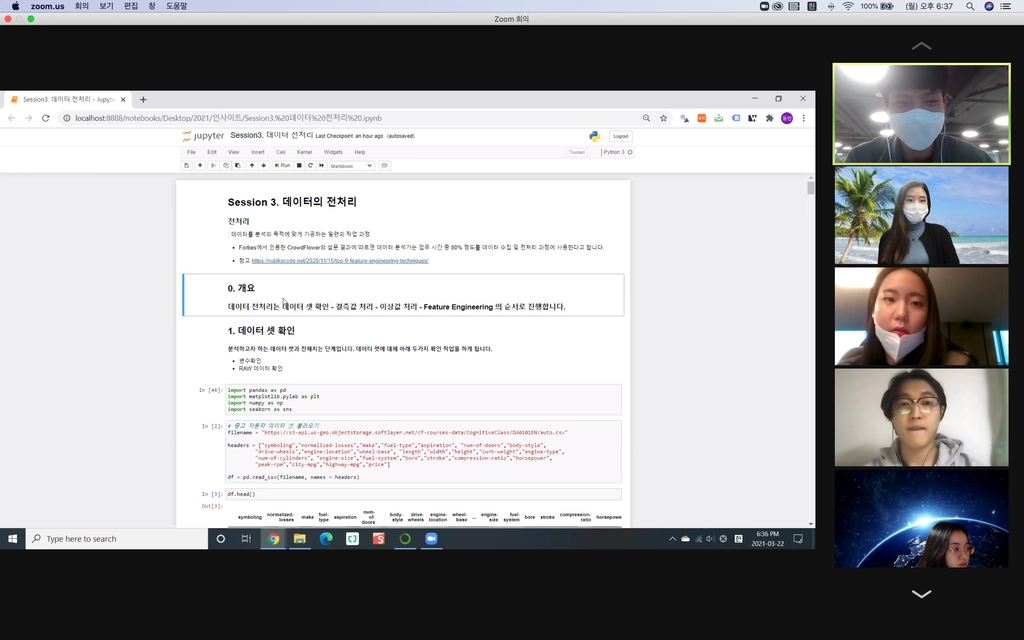Run the selected Jupyter cell
Viewport: 1024px width, 640px height.
(x=283, y=166)
